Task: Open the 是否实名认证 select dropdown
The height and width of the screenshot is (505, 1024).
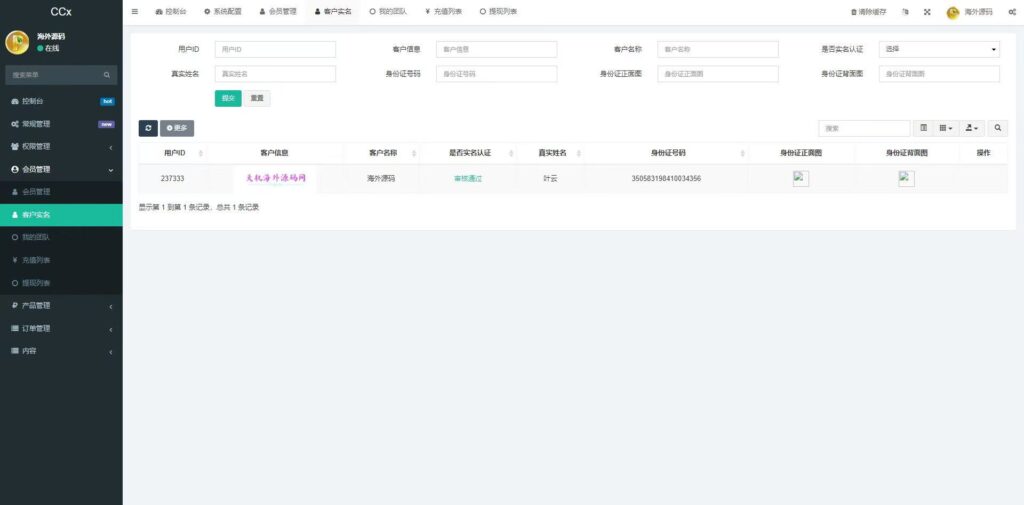Action: click(939, 49)
